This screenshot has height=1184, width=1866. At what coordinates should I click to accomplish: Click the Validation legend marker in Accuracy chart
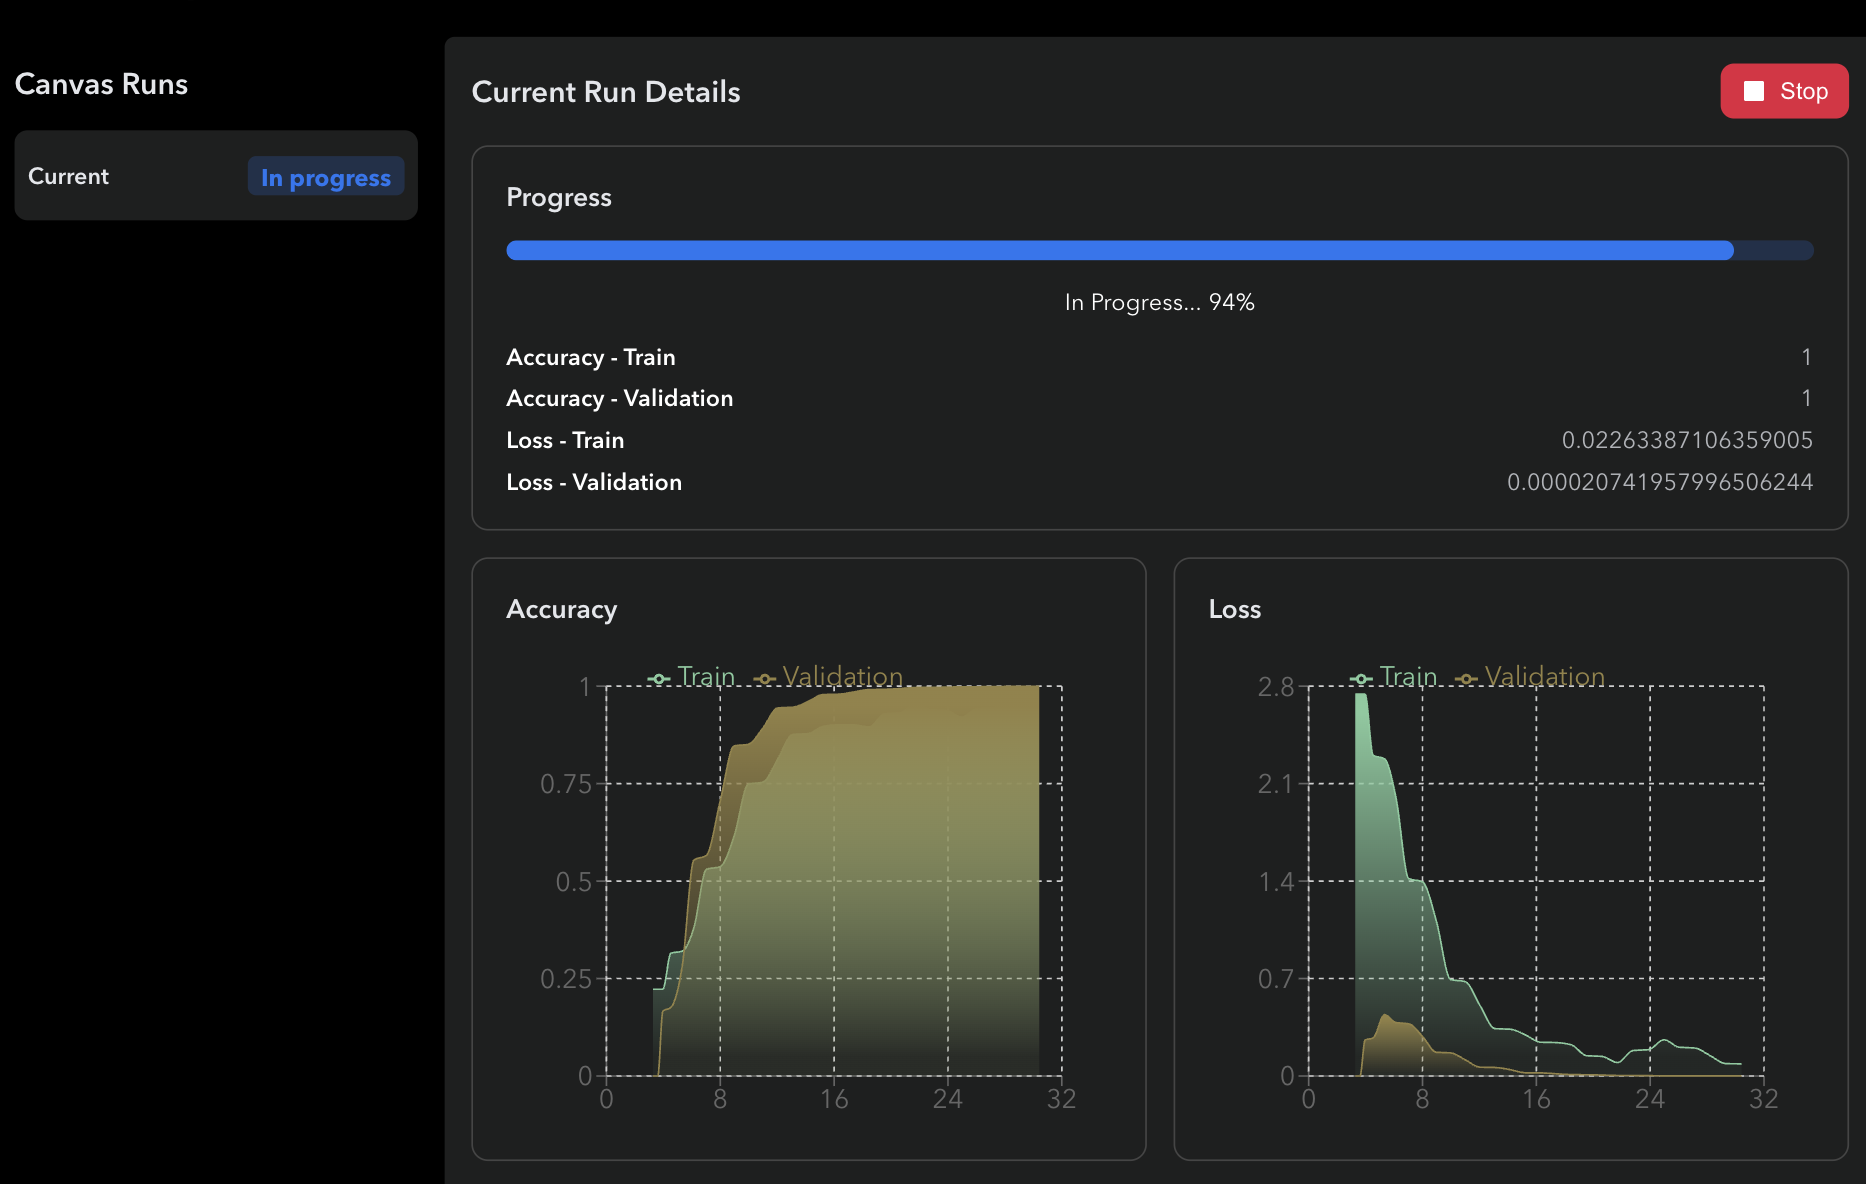[766, 677]
